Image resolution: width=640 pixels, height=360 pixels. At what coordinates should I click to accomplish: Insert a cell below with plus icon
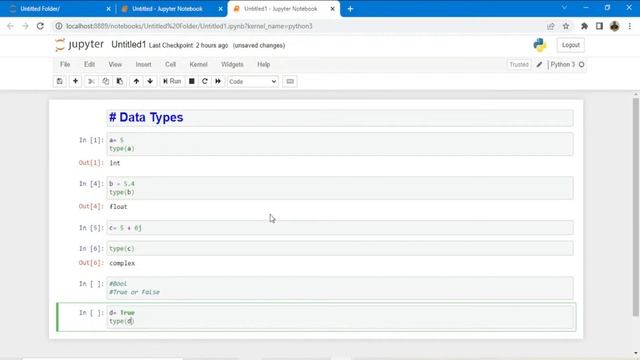point(76,81)
